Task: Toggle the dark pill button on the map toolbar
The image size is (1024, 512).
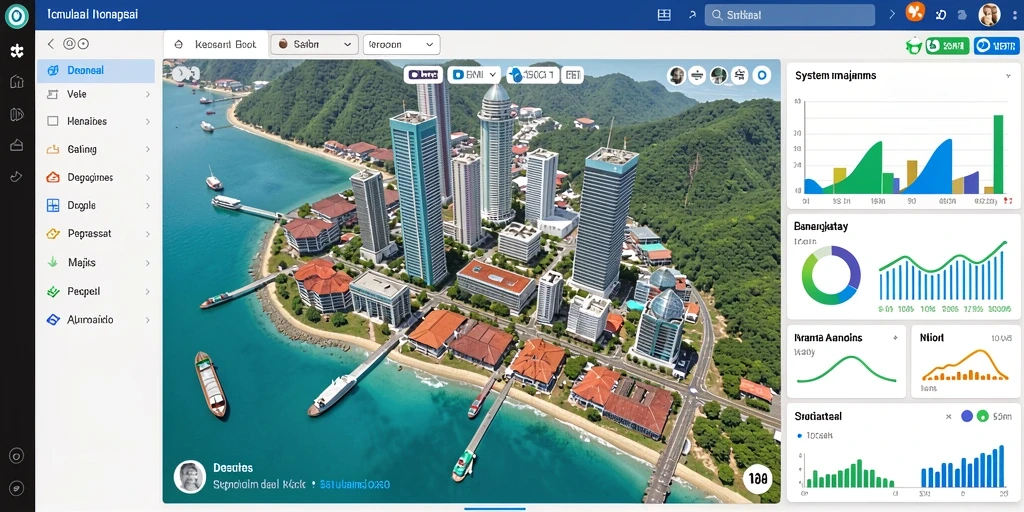Action: [x=423, y=75]
